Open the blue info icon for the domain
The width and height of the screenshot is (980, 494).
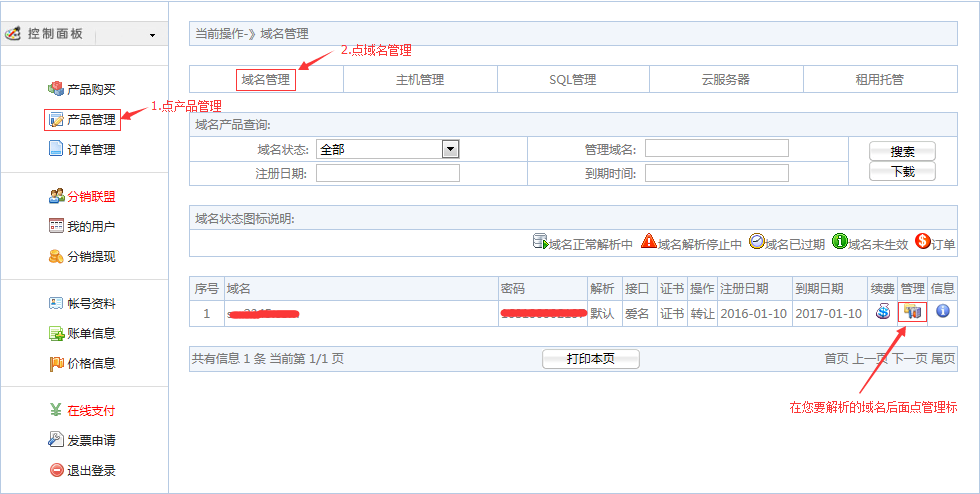(942, 312)
